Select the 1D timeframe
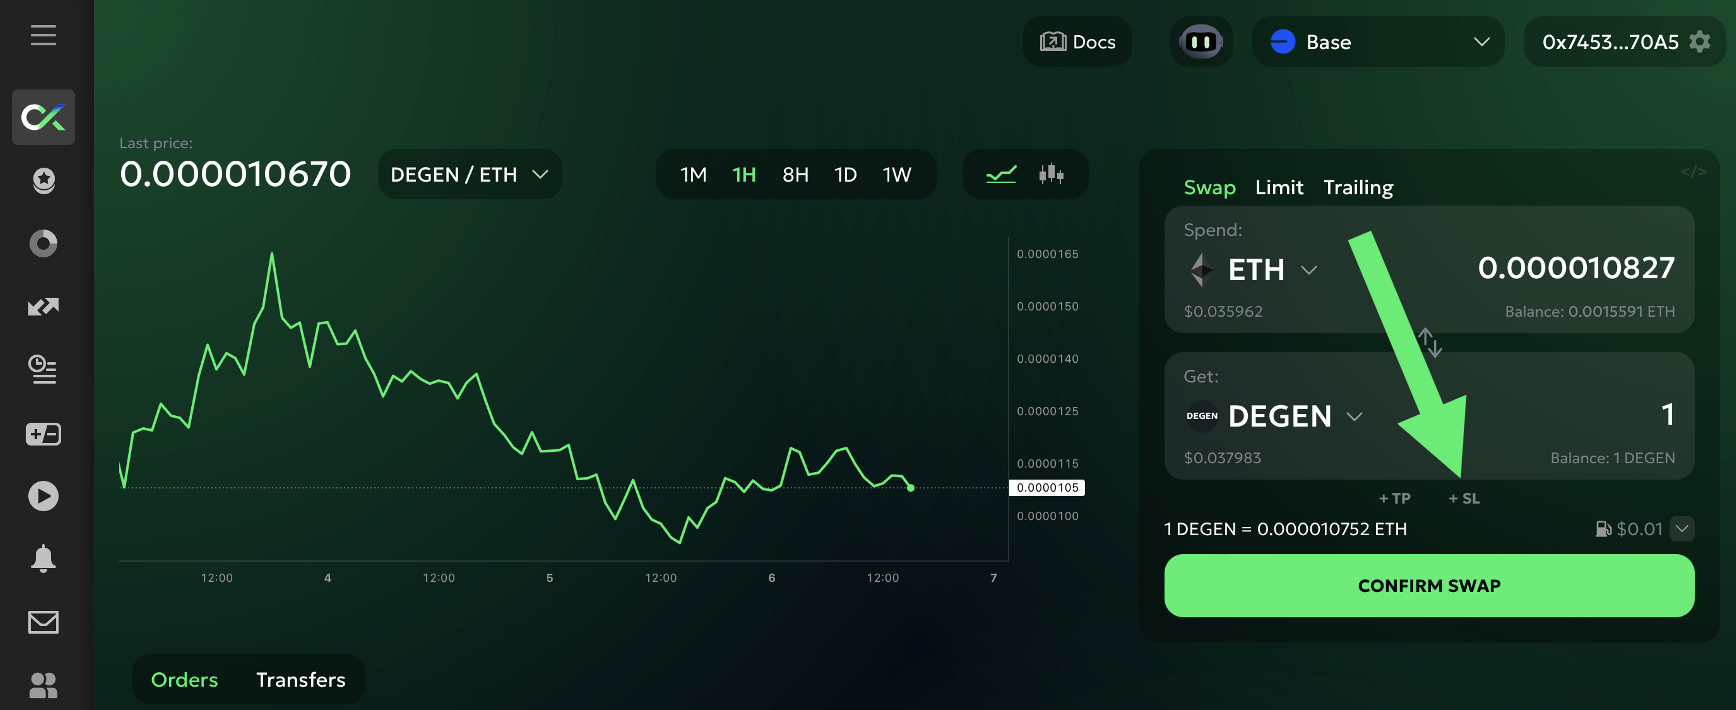This screenshot has height=710, width=1736. pos(845,175)
